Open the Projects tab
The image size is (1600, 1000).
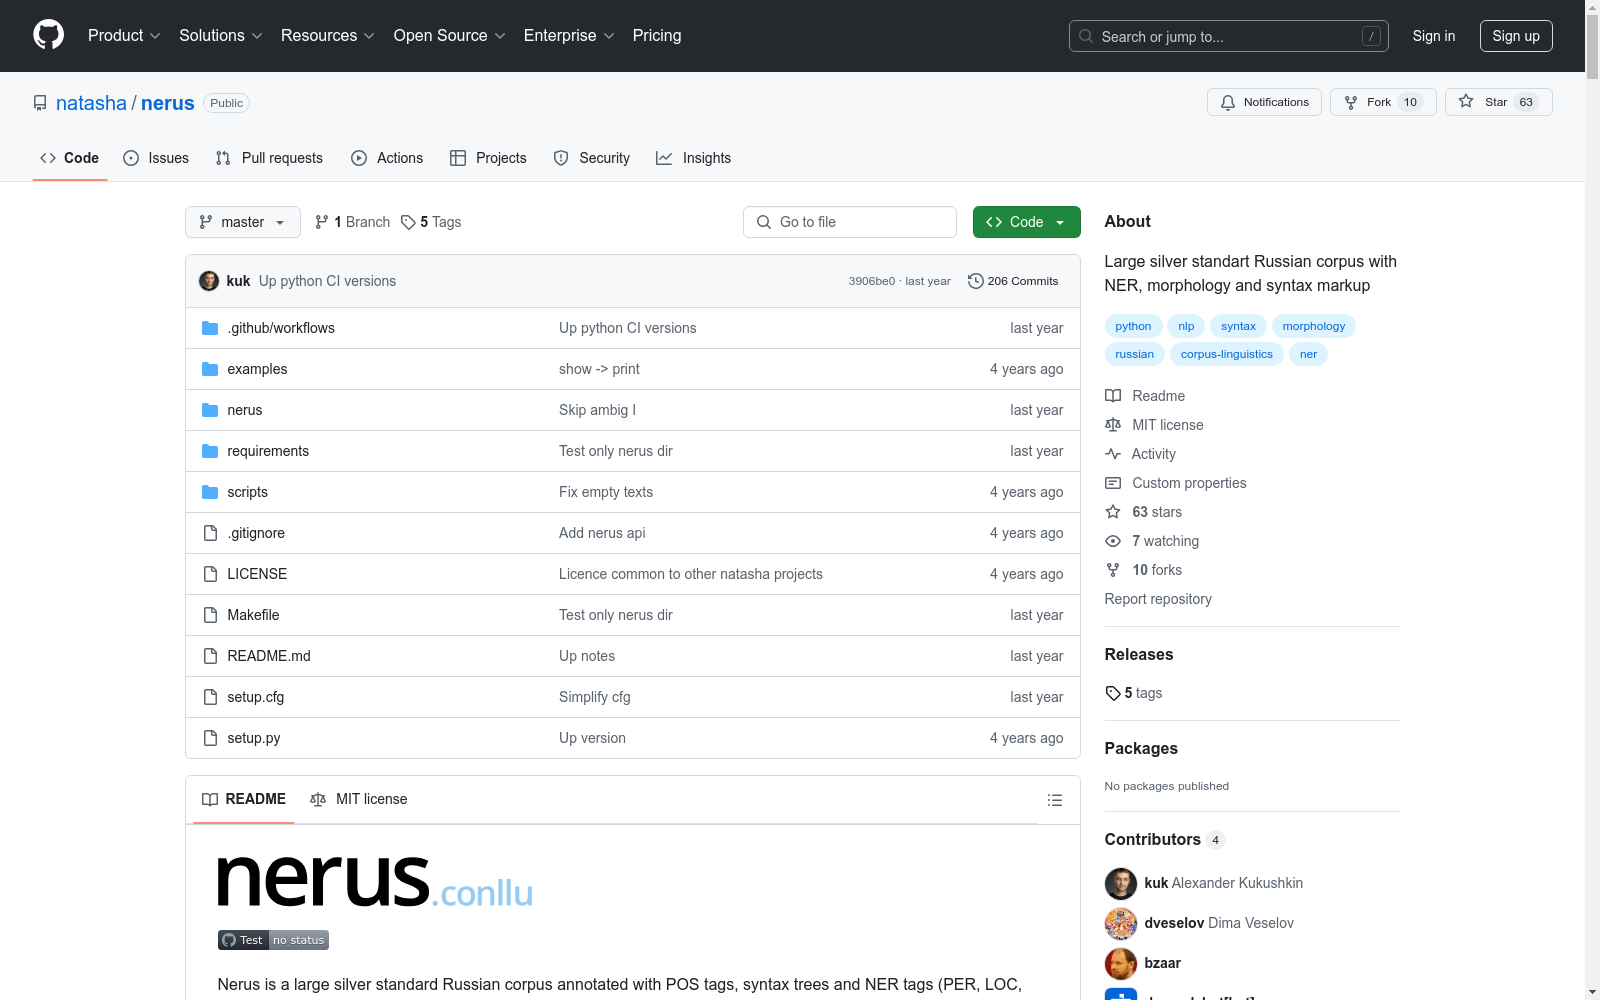coord(488,158)
